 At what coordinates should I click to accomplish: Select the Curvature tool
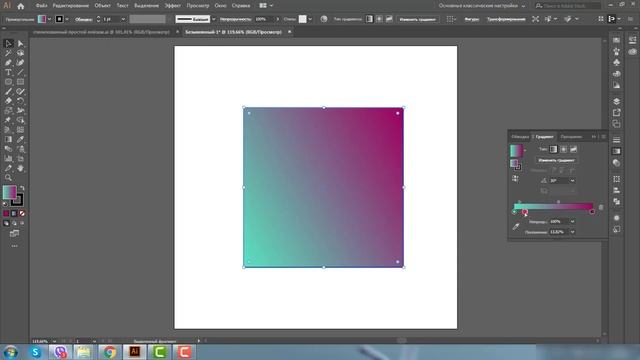pyautogui.click(x=20, y=62)
